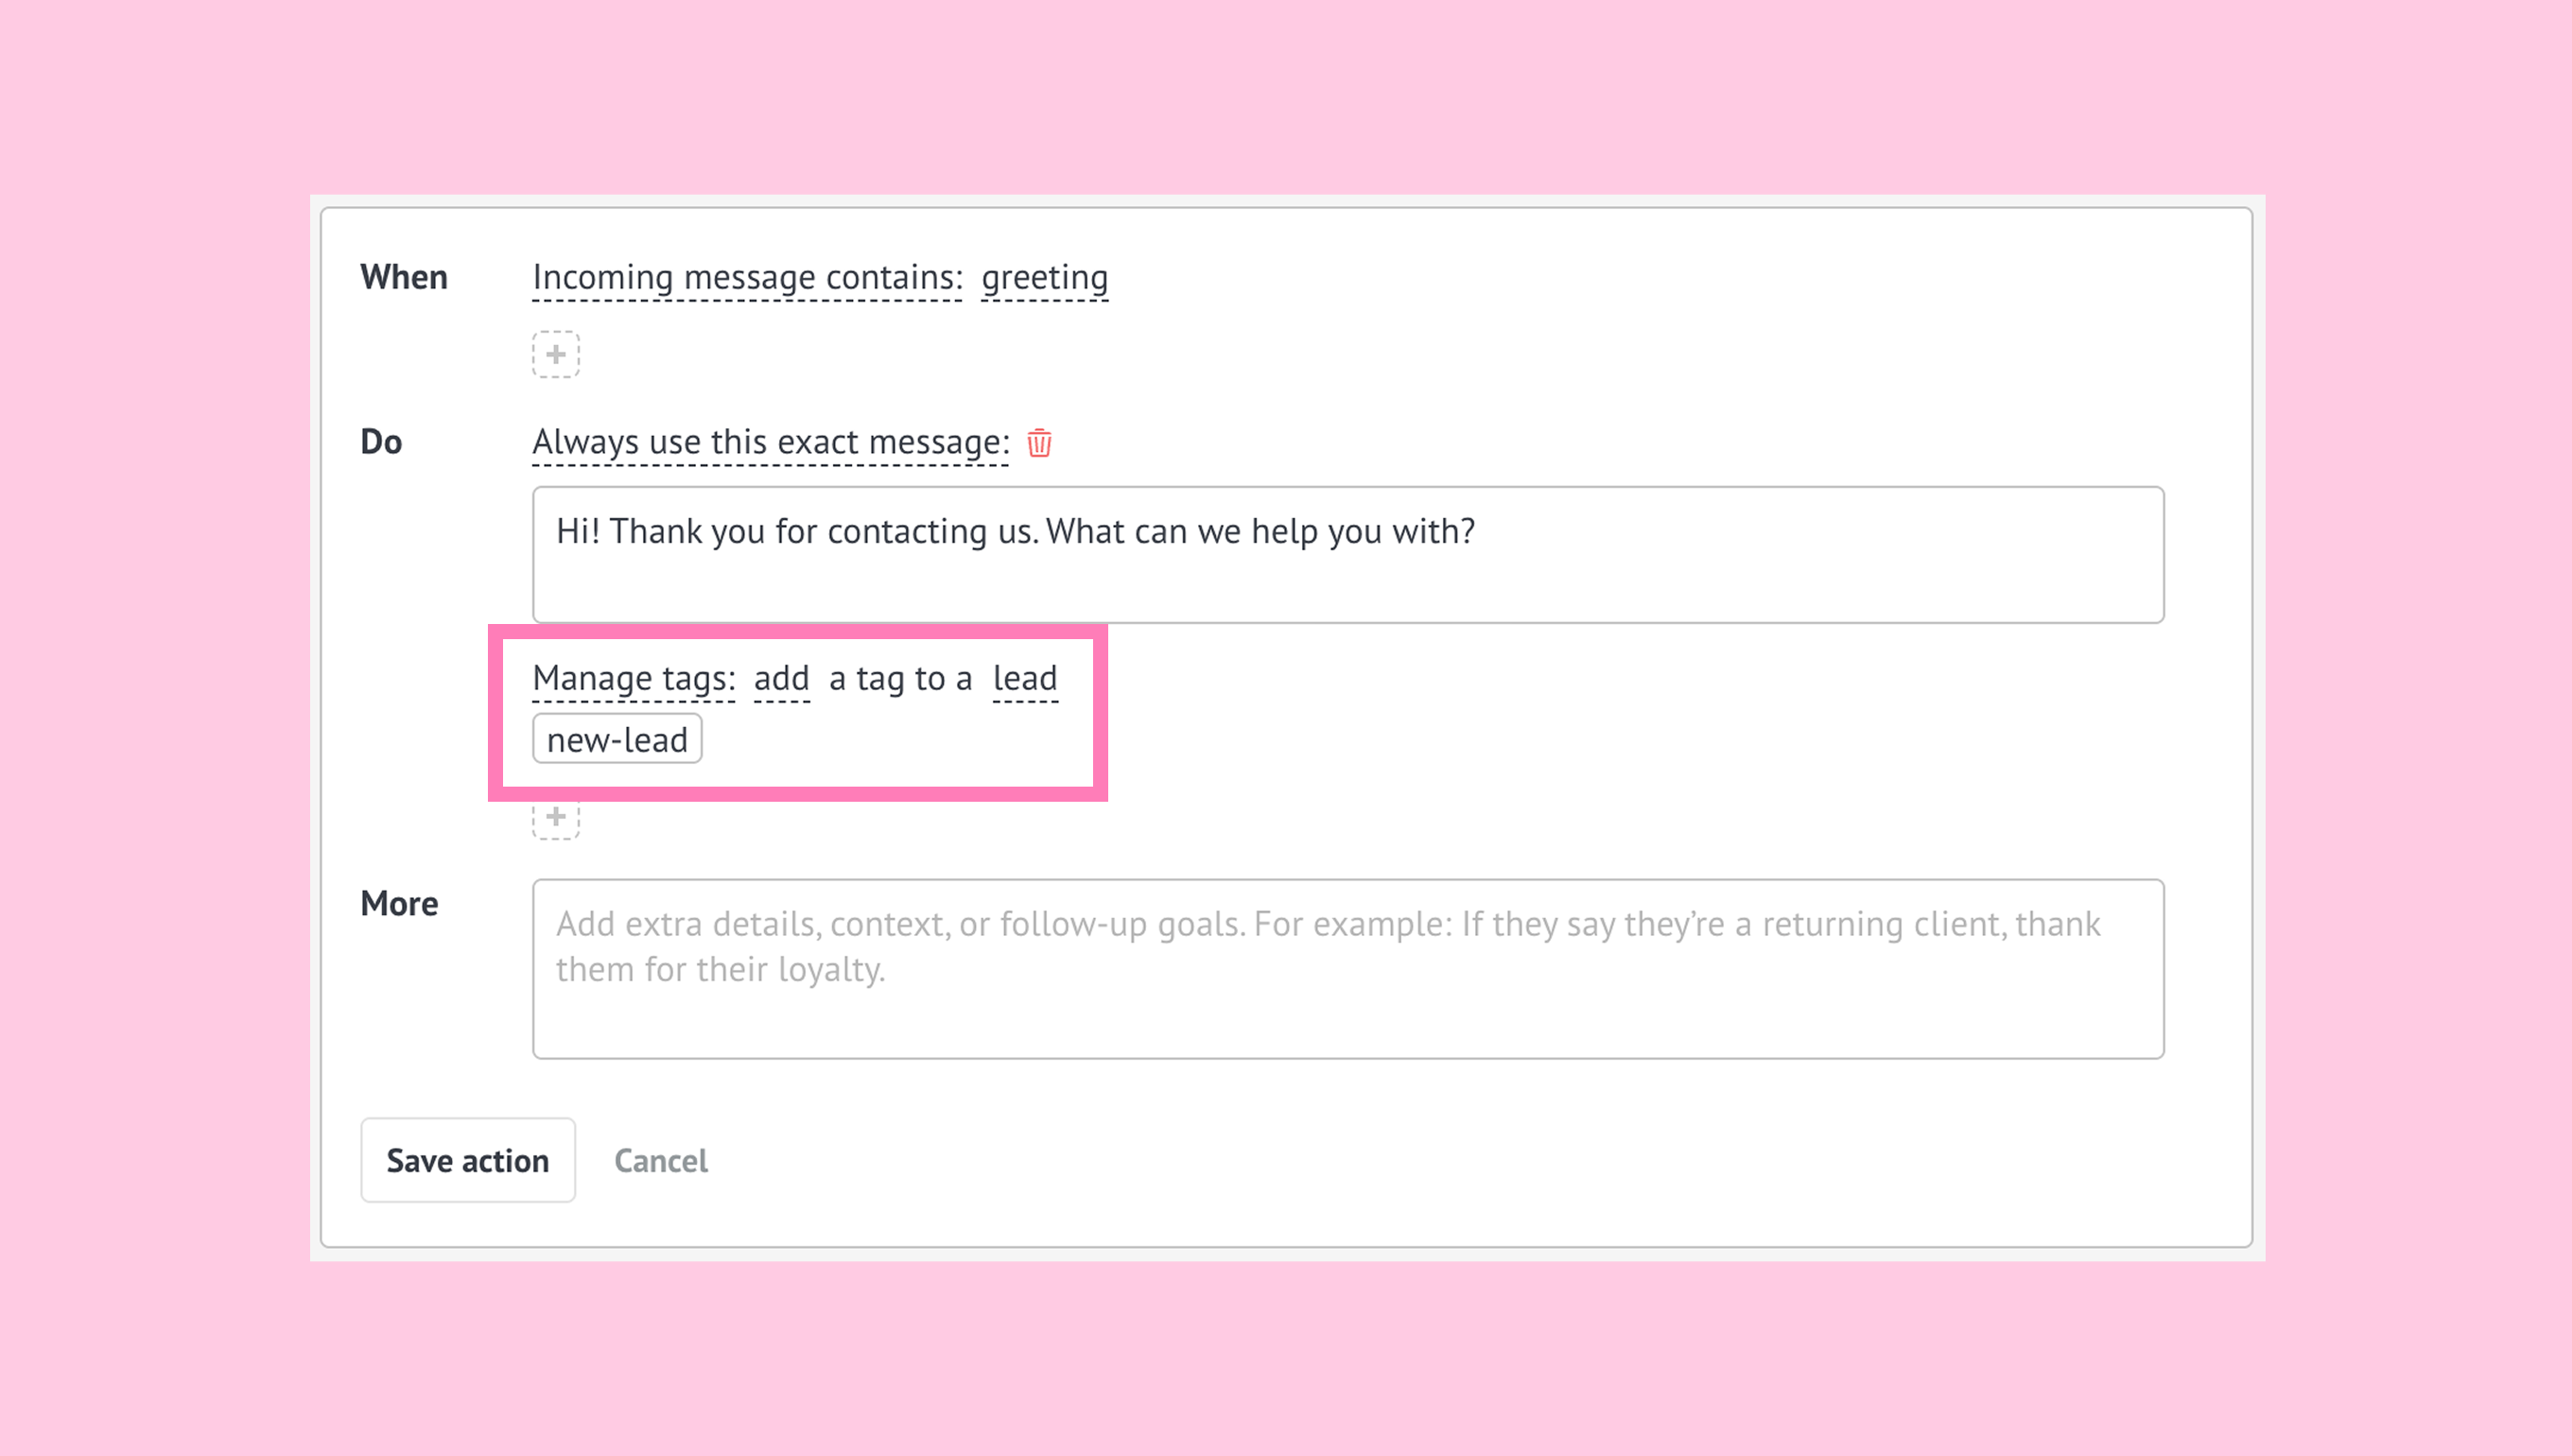Change the 'add' tag operation option
2572x1456 pixels.
(781, 679)
